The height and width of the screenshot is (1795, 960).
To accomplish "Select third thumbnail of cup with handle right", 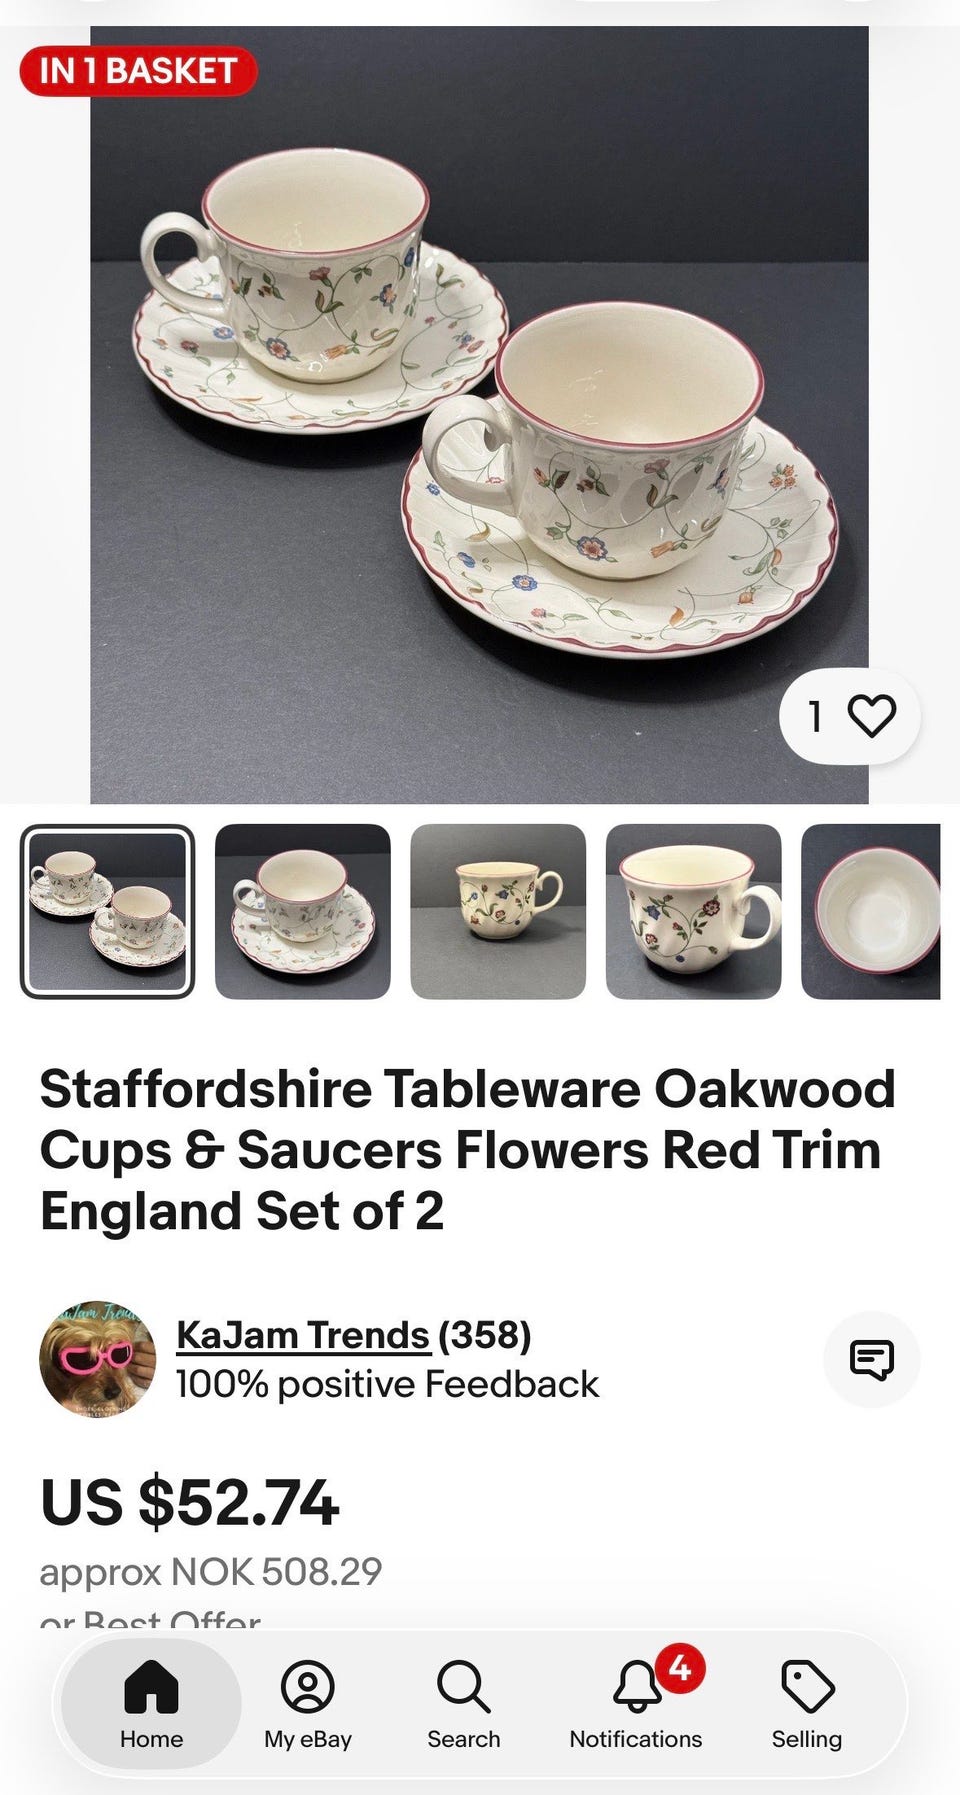I will (498, 911).
